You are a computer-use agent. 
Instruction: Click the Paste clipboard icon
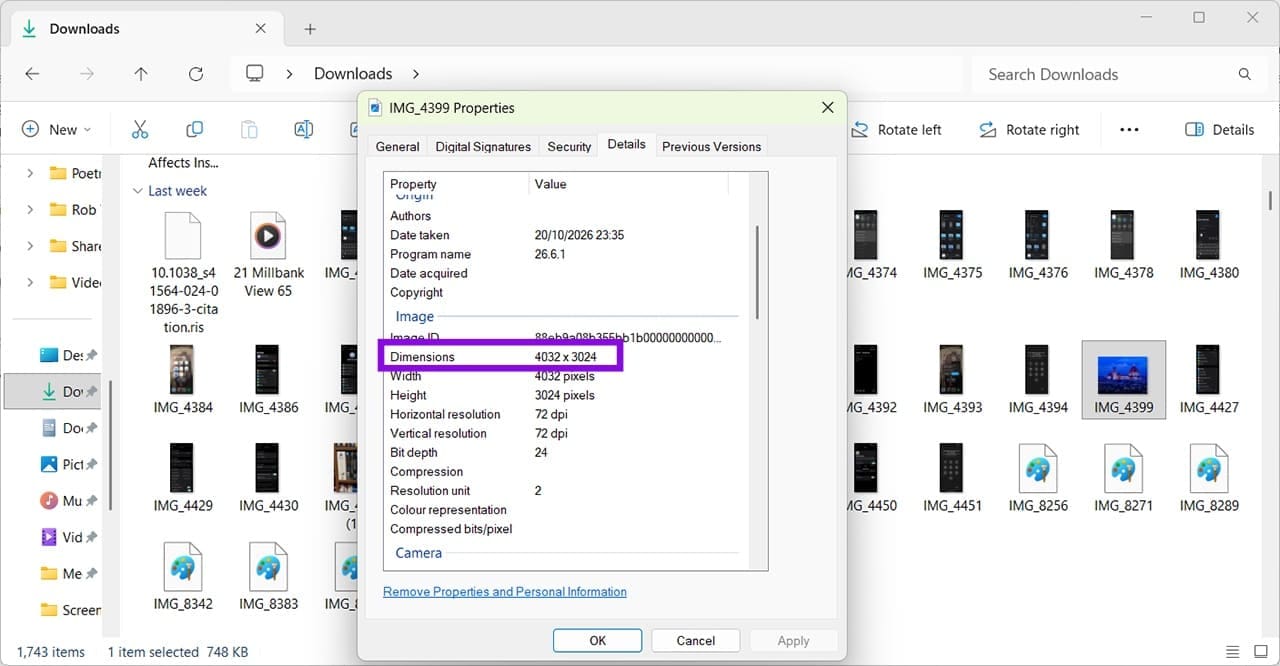coord(249,129)
